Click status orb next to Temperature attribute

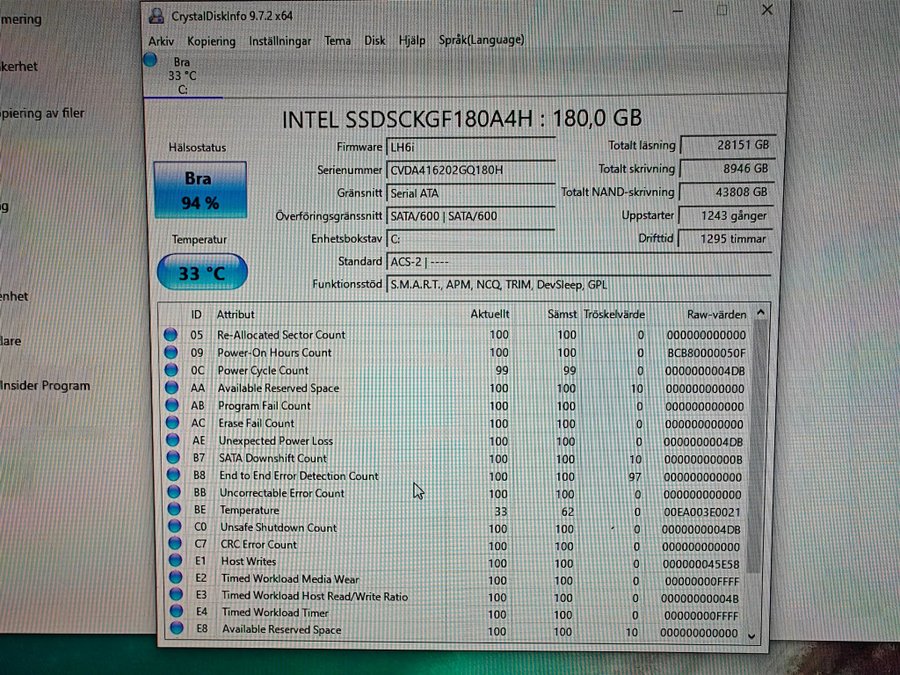point(173,510)
